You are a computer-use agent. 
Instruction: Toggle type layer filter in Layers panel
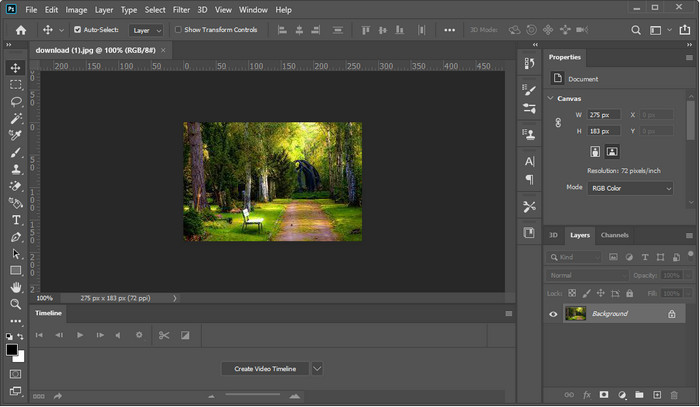645,257
